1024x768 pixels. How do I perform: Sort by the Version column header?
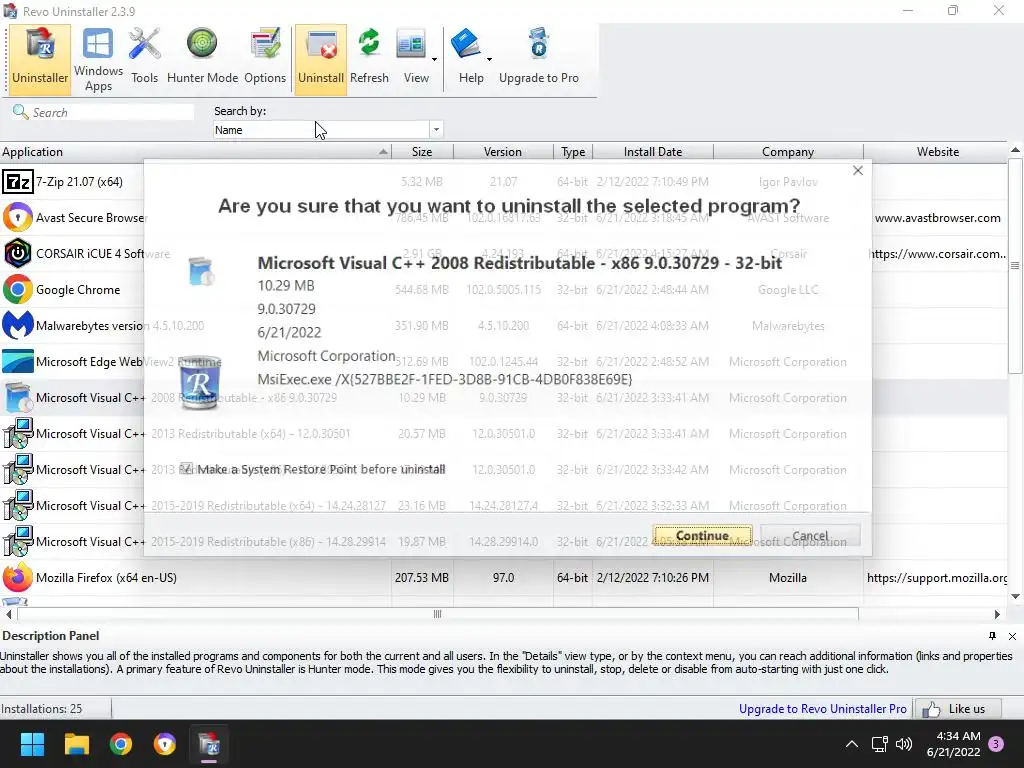coord(503,152)
